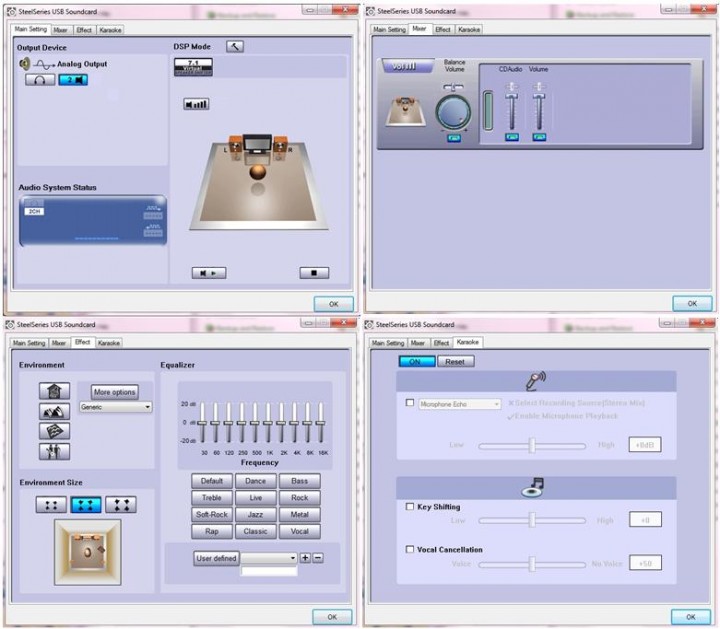720x629 pixels.
Task: Choose the large environment size
Action: point(121,505)
